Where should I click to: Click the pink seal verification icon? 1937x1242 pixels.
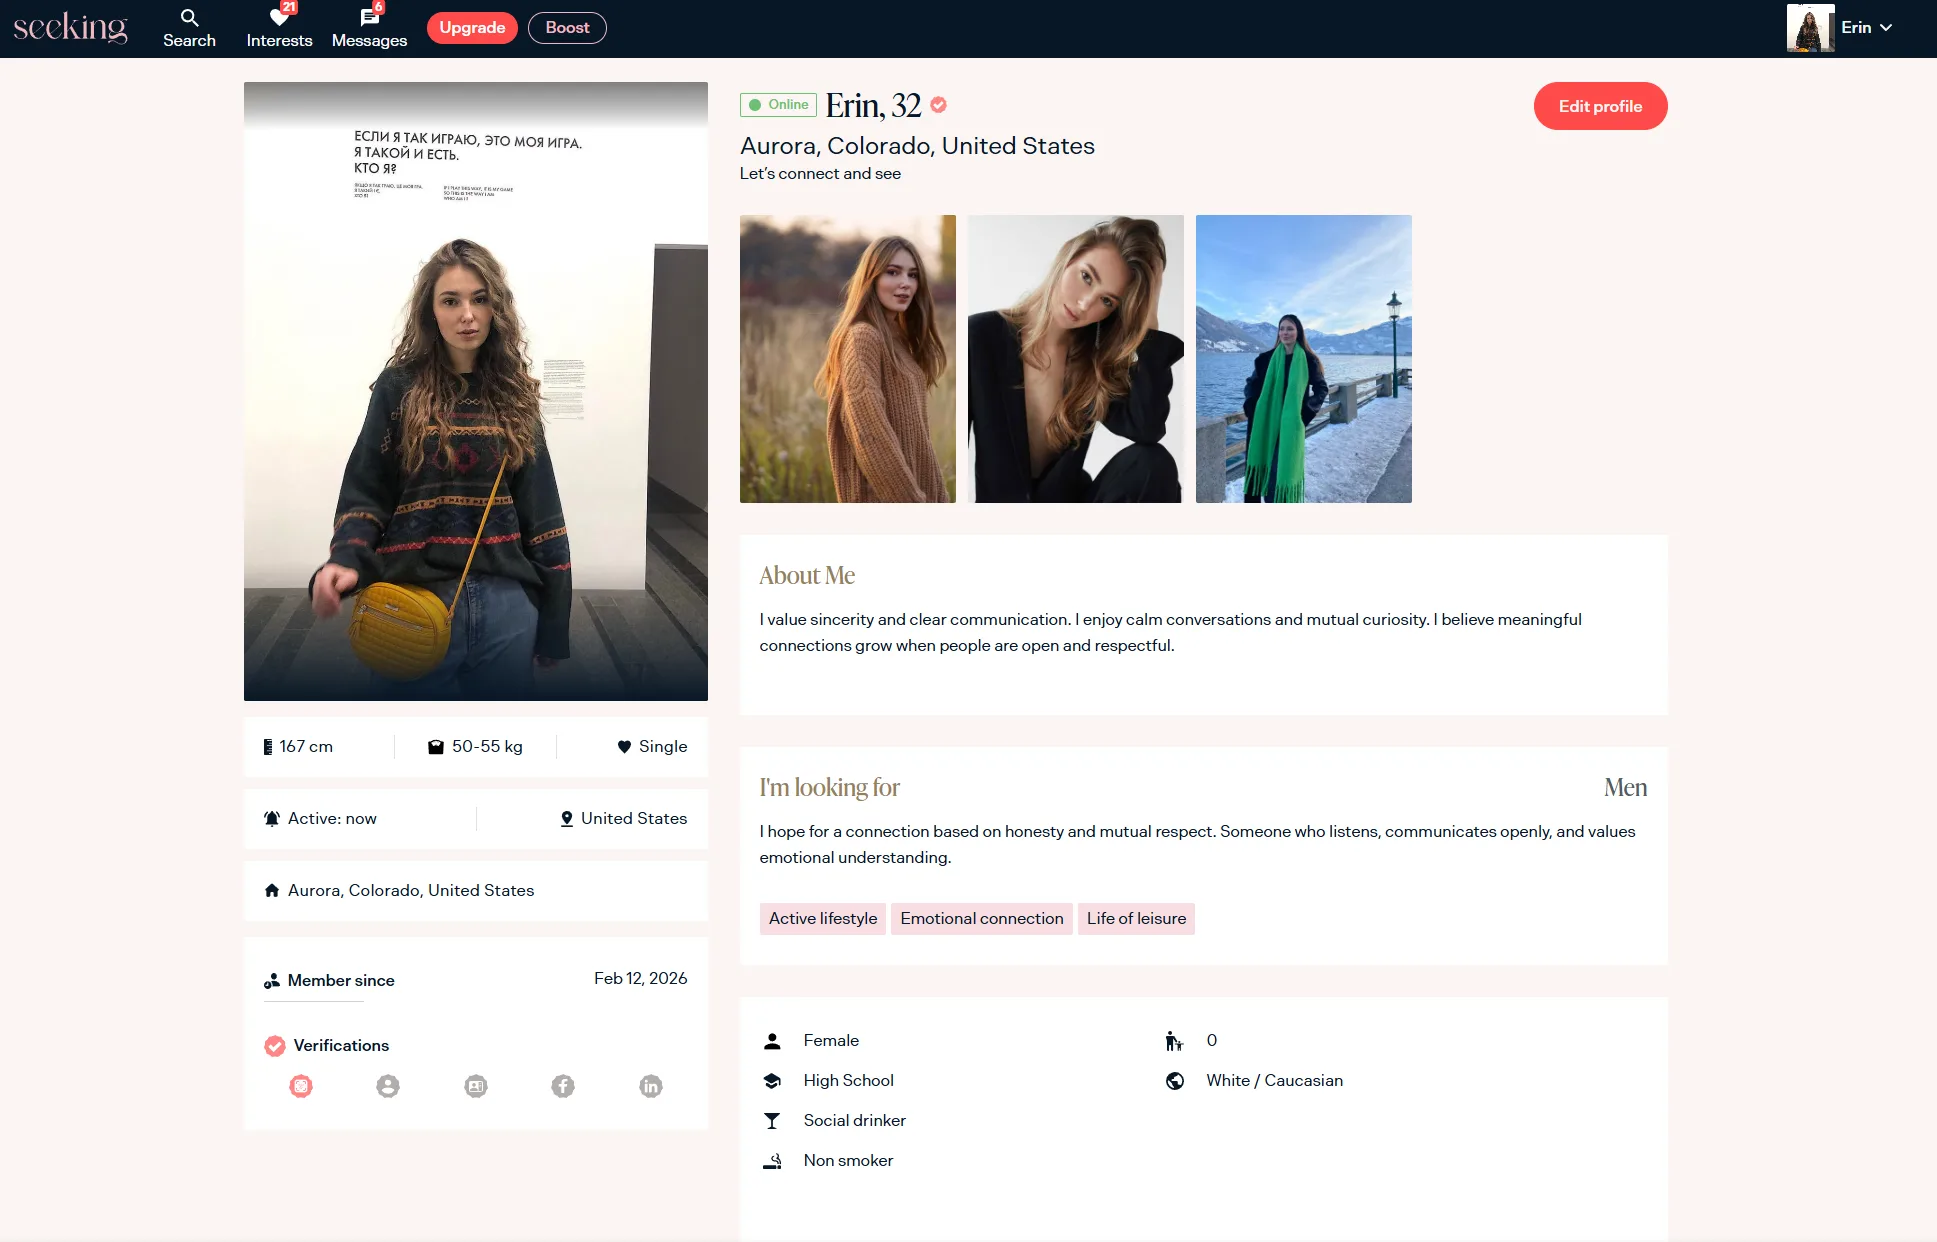point(301,1086)
